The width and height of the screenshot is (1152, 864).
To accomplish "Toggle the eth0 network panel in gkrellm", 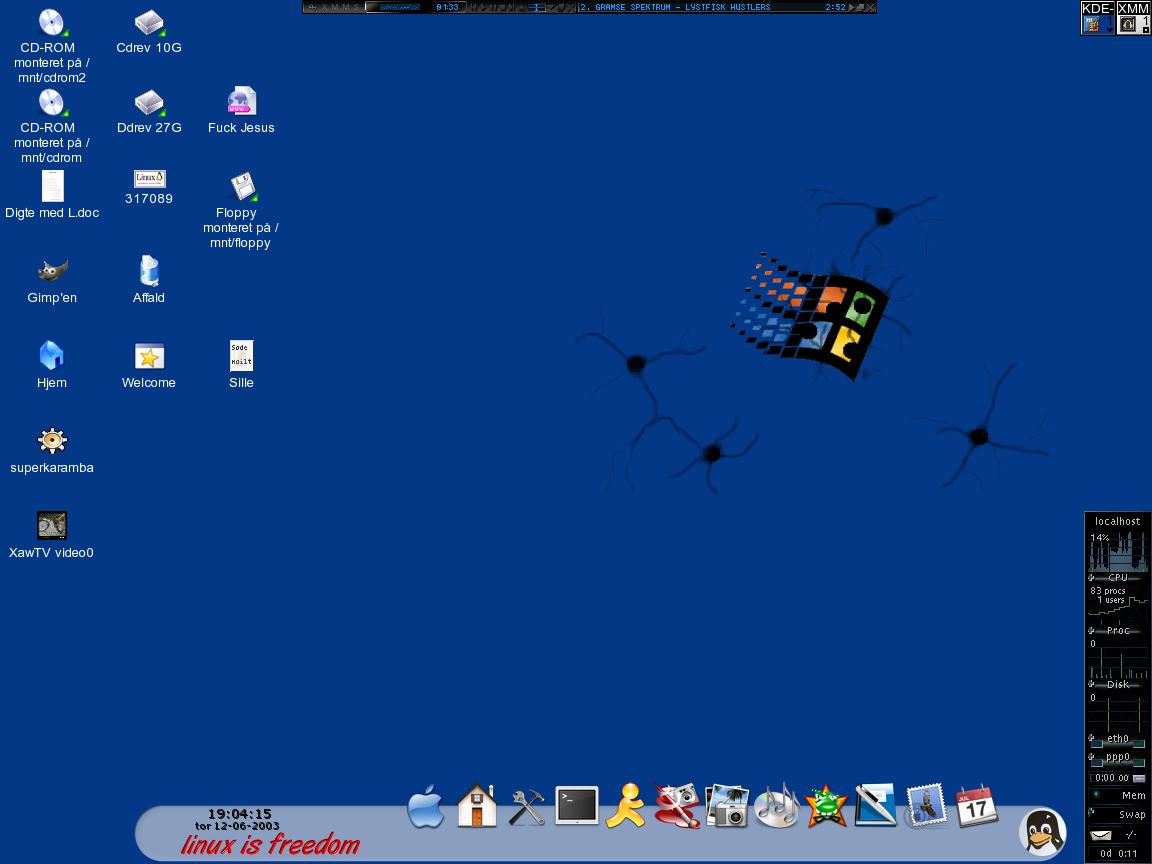I will 1117,740.
